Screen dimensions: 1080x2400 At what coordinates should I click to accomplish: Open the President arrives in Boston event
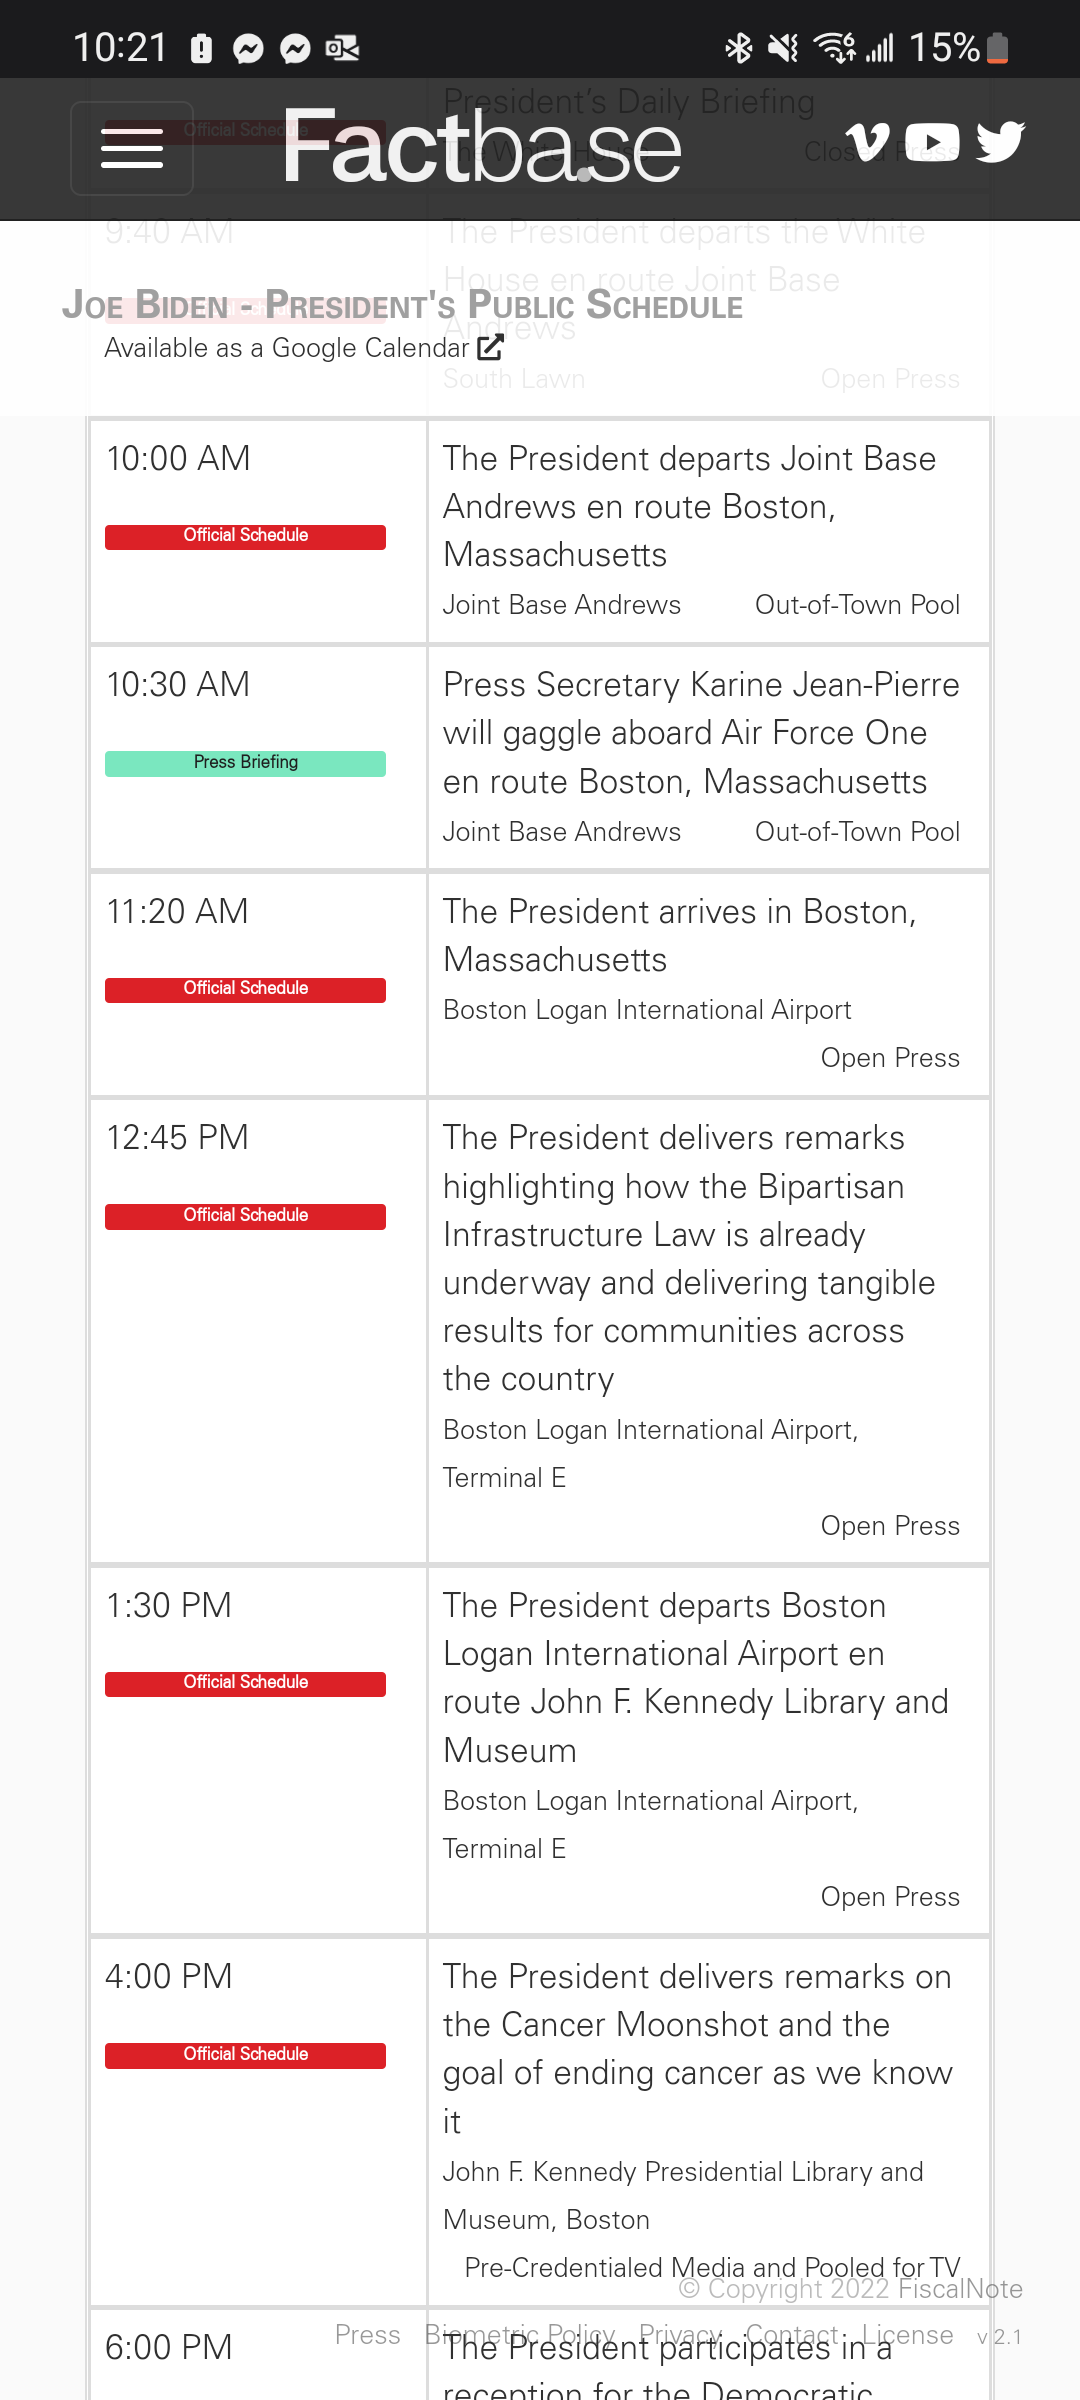pos(680,935)
